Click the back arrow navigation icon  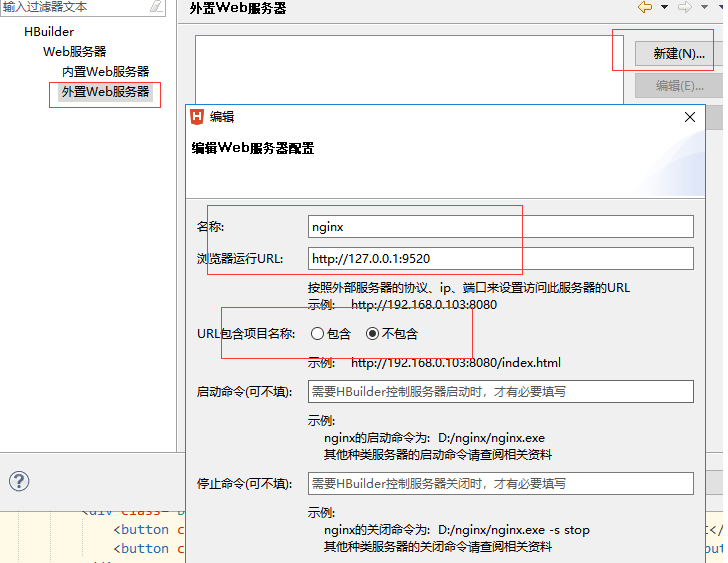pyautogui.click(x=645, y=7)
